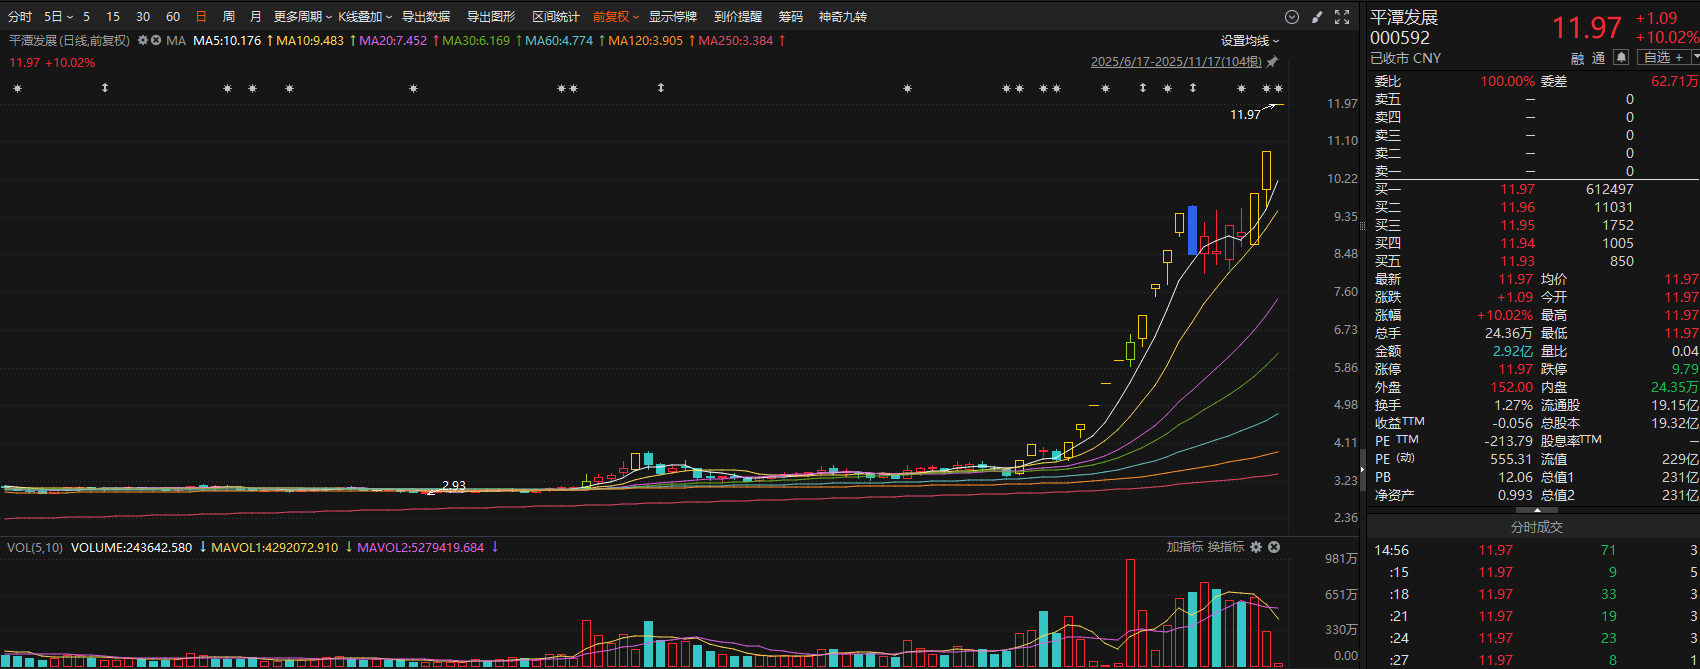The width and height of the screenshot is (1700, 669).
Task: Click the price alert bell icon
Action: point(1621,58)
